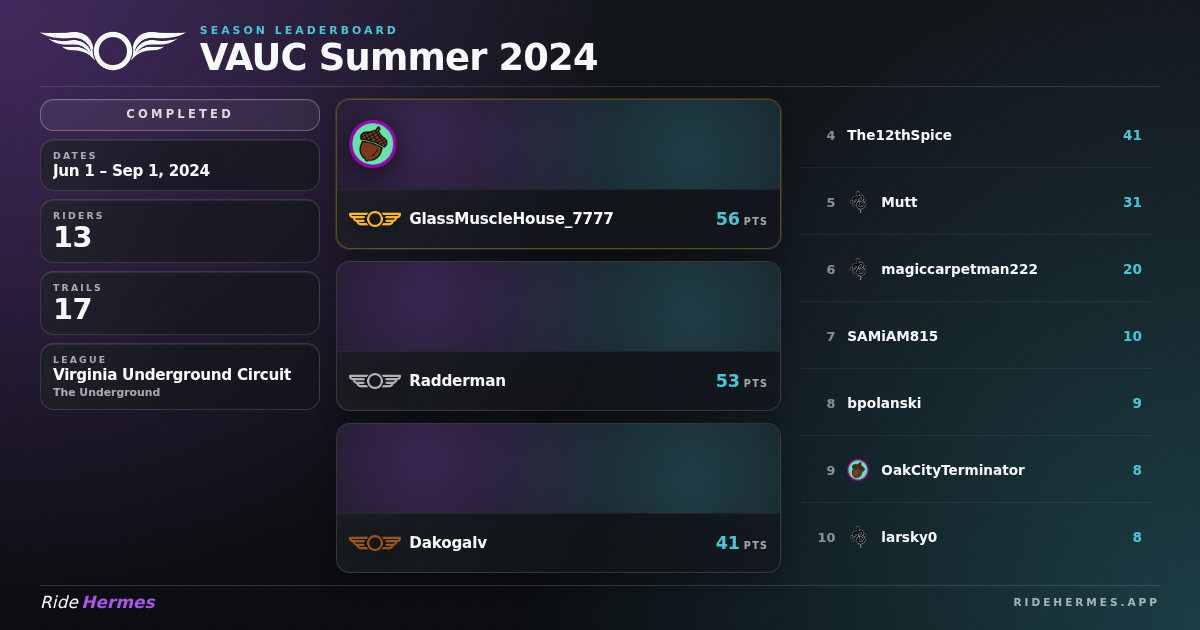This screenshot has width=1200, height=630.
Task: Click magiccarpetman222's avatar icon
Action: [x=858, y=269]
